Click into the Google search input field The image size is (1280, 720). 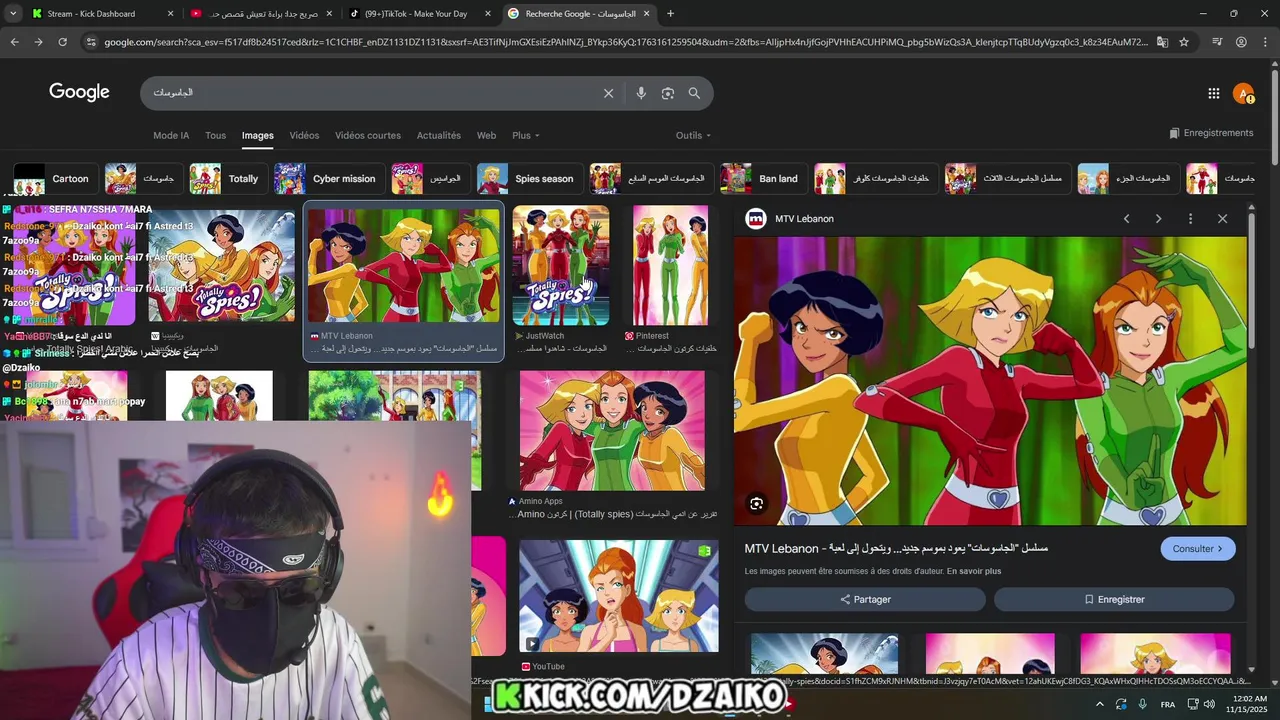pyautogui.click(x=370, y=93)
